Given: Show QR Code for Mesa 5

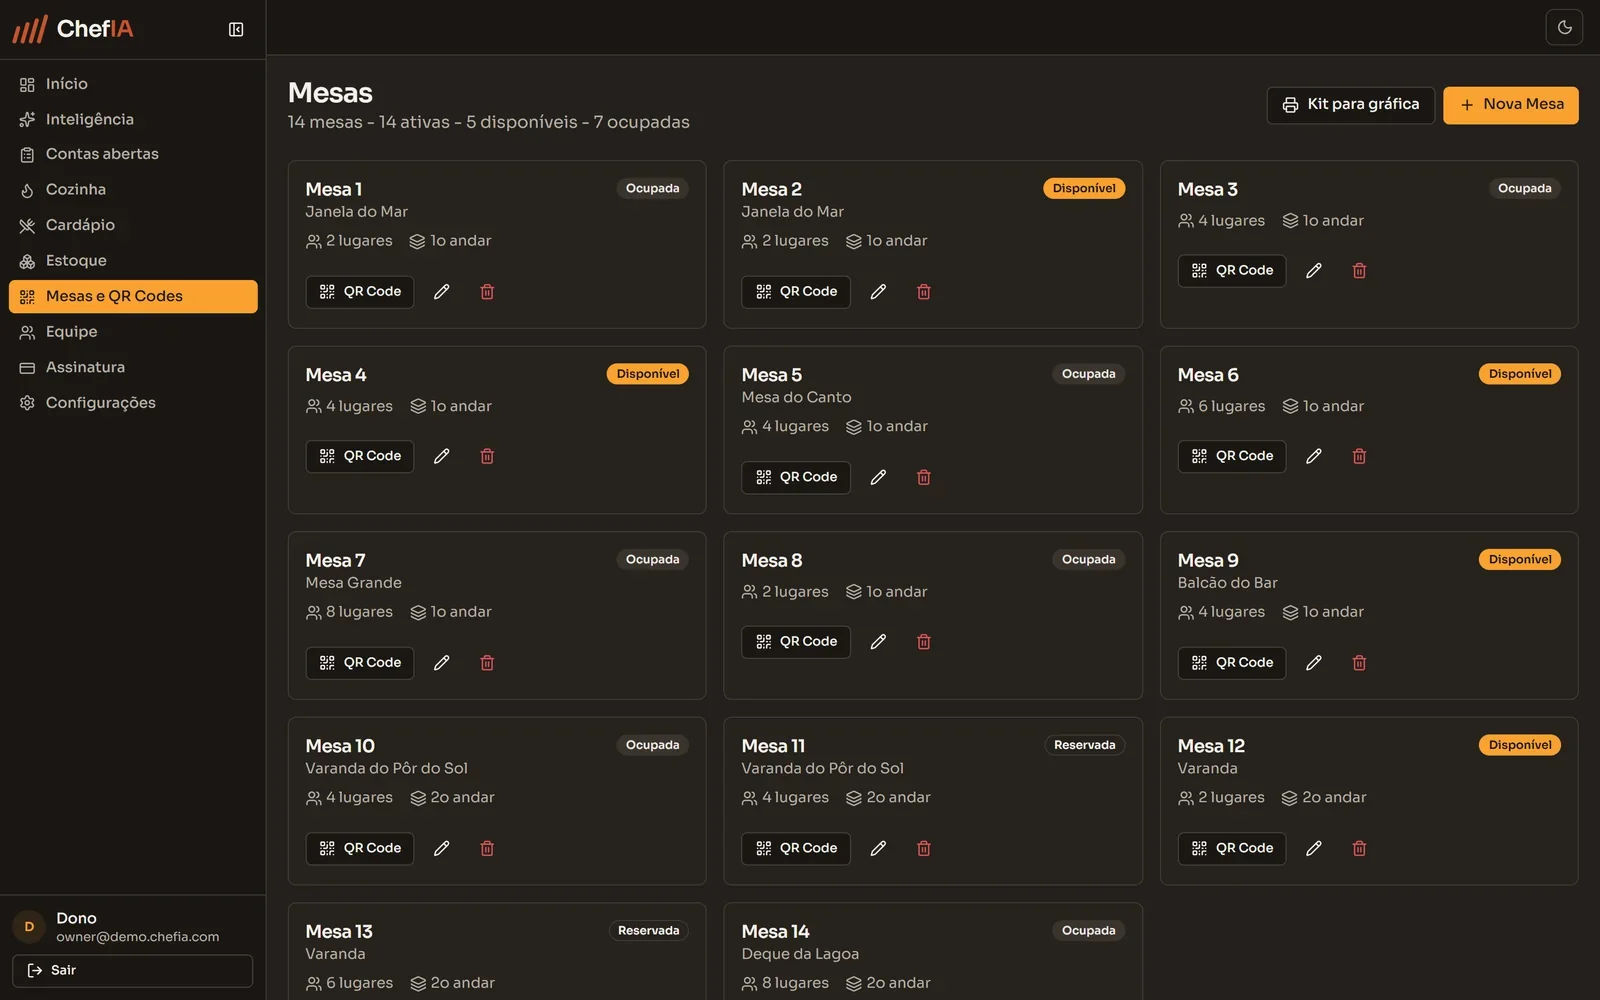Looking at the screenshot, I should tap(796, 478).
